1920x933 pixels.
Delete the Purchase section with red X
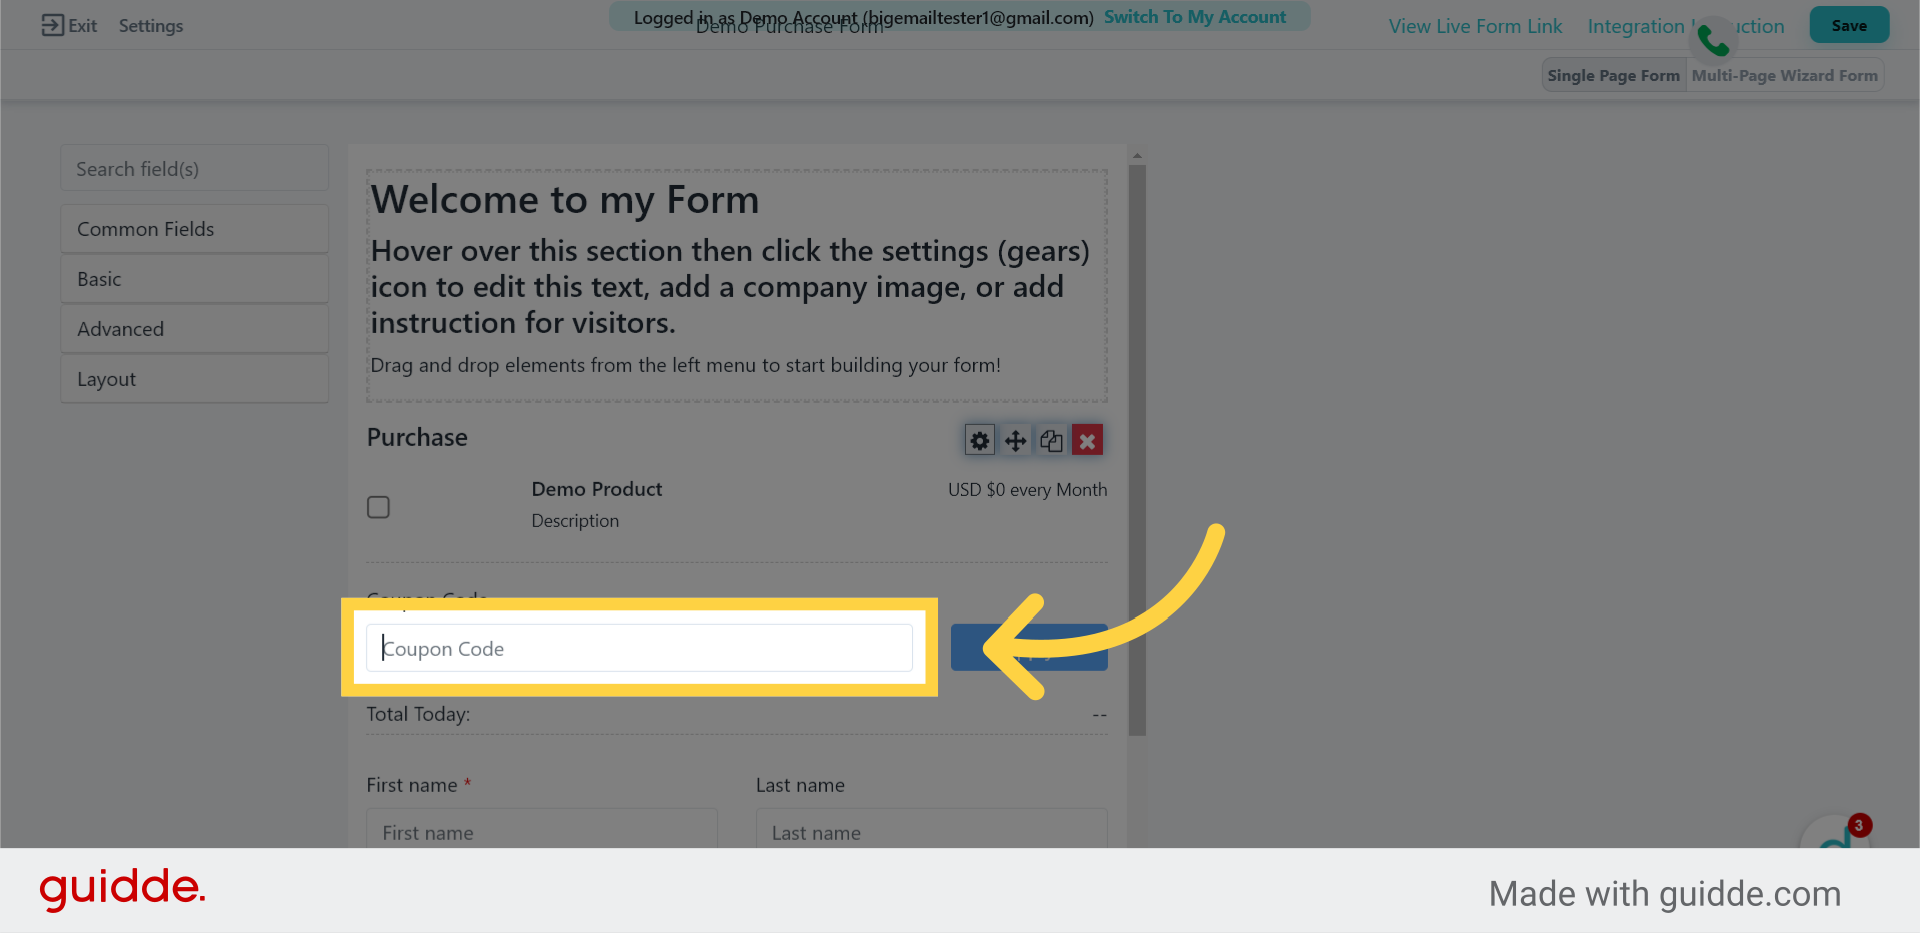click(1087, 440)
